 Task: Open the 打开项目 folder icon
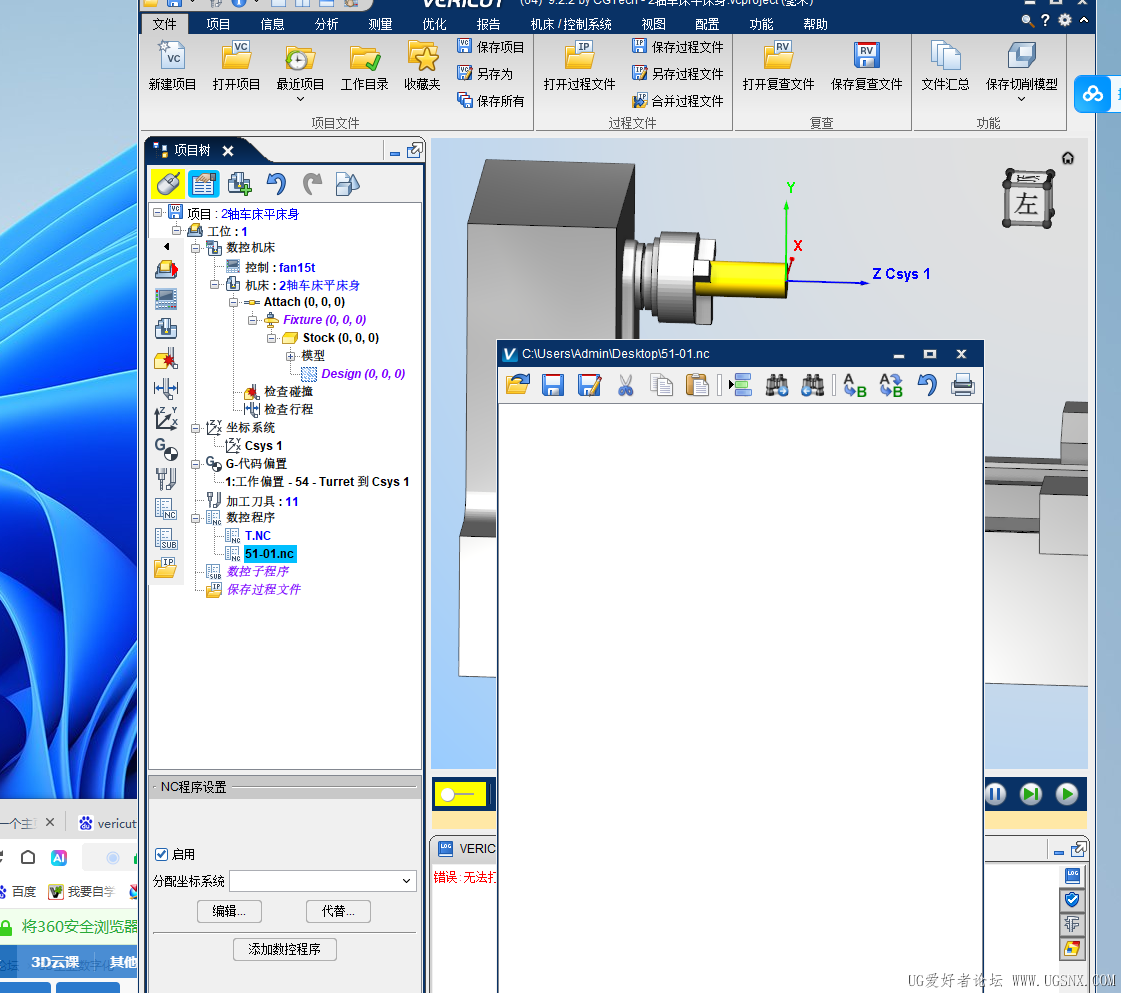click(x=236, y=56)
